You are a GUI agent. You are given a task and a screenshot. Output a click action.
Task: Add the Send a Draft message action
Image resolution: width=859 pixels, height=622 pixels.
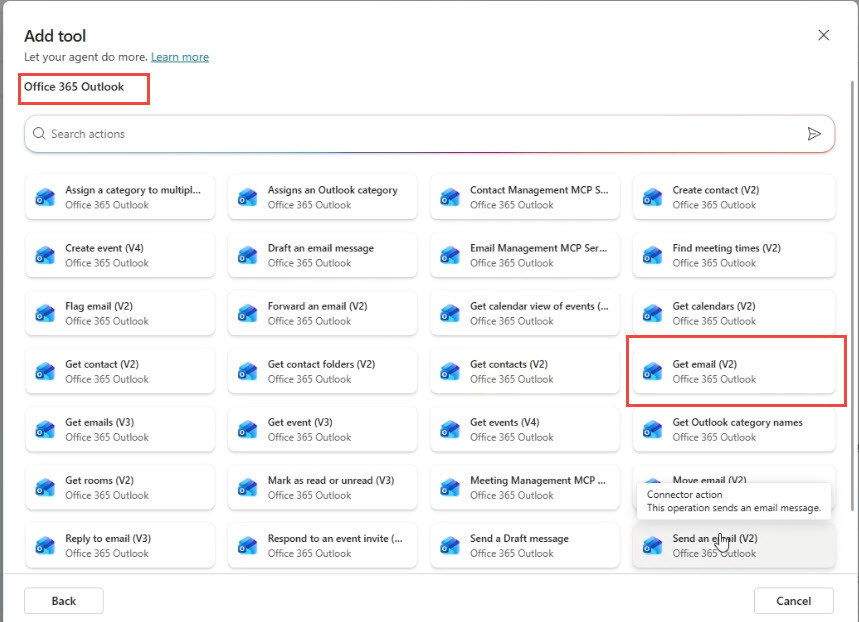[x=525, y=545]
